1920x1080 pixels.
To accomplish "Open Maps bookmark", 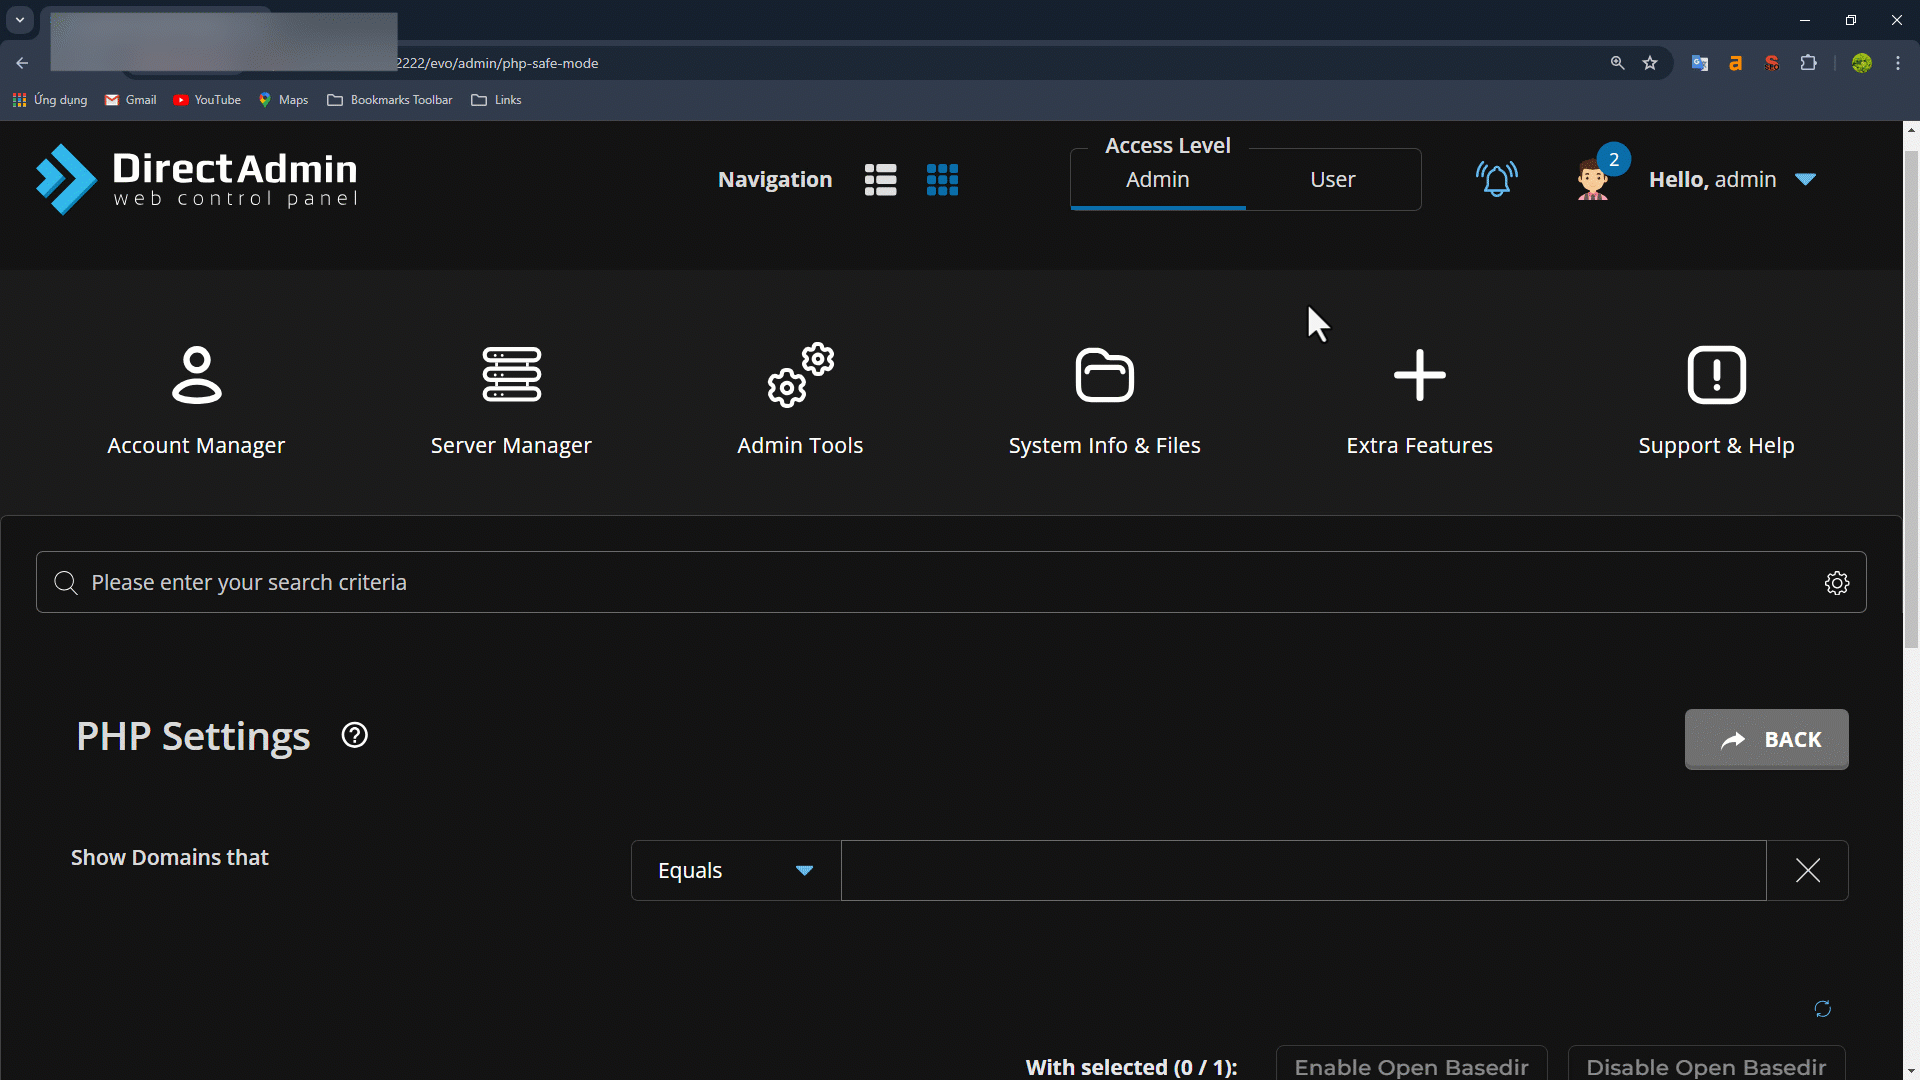I will click(x=283, y=100).
